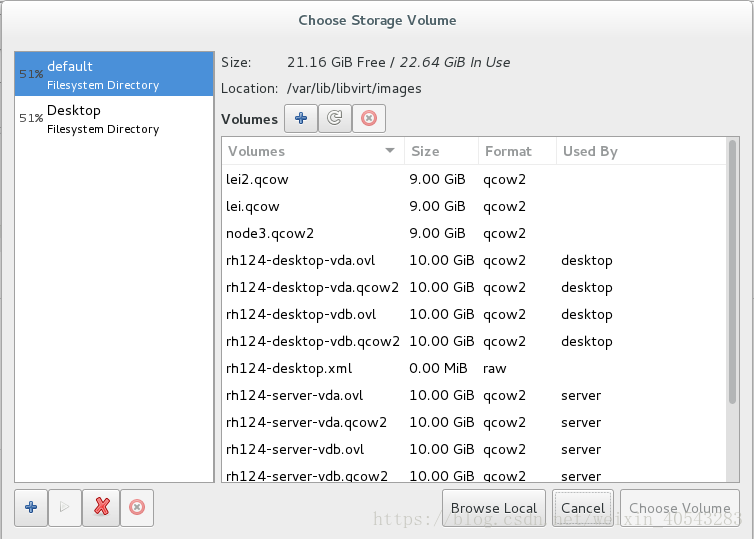Click the delete volume icon

[x=369, y=118]
